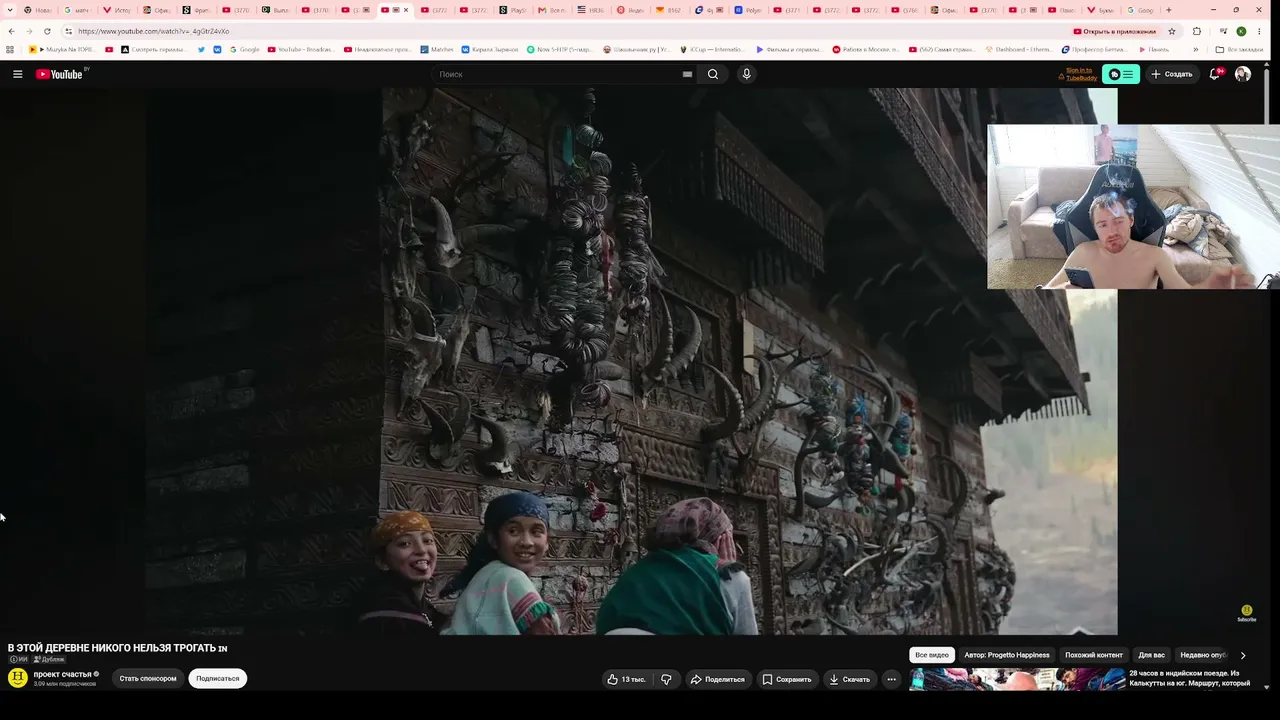Show more filter chips with right arrow

(1243, 655)
